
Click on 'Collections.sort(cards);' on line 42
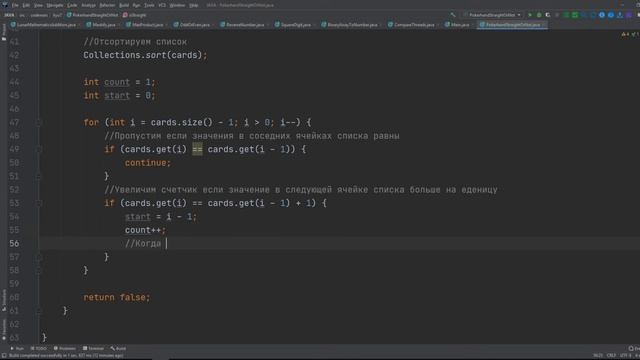pos(145,55)
